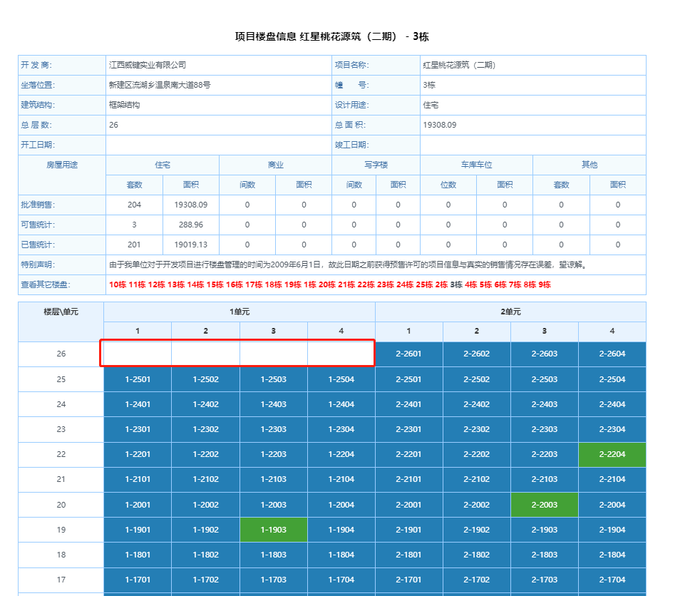Image resolution: width=700 pixels, height=596 pixels.
Task: Open the 21栋 building link
Action: tap(347, 284)
